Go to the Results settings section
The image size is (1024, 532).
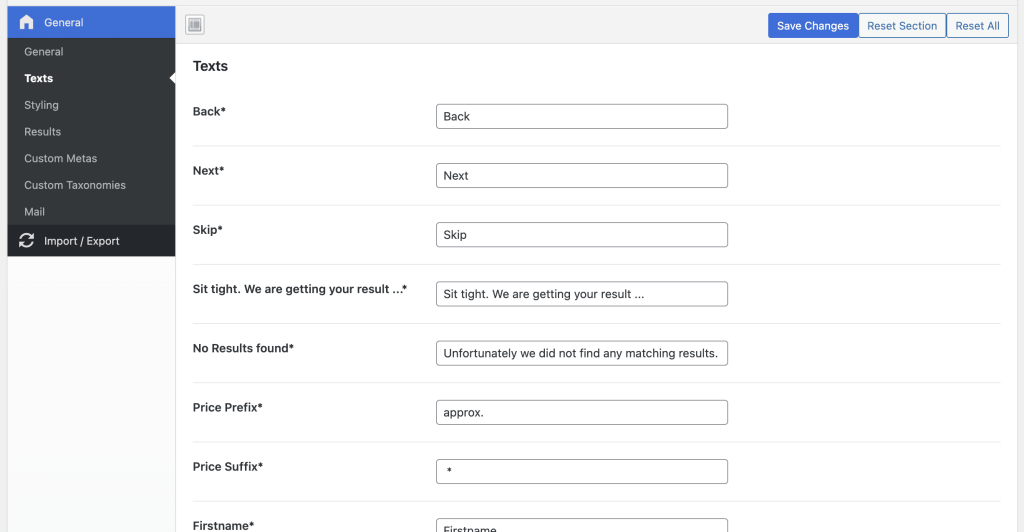(43, 132)
